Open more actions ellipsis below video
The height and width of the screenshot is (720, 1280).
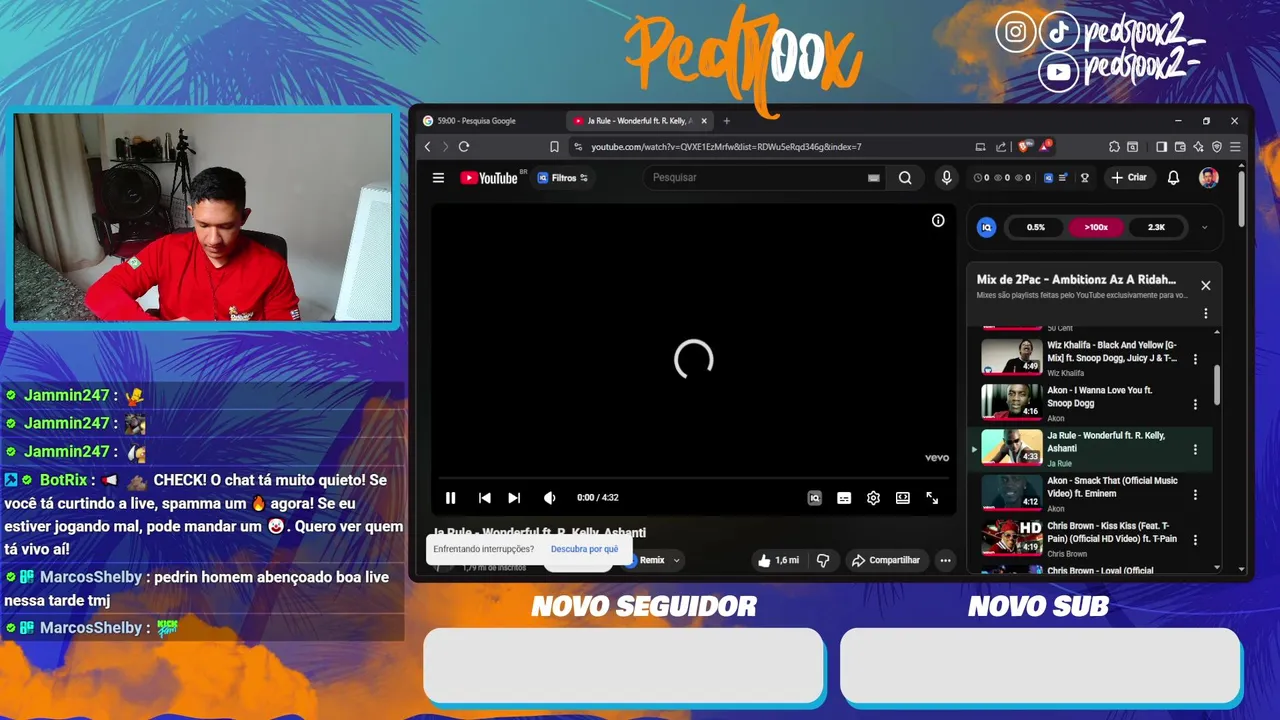[945, 560]
